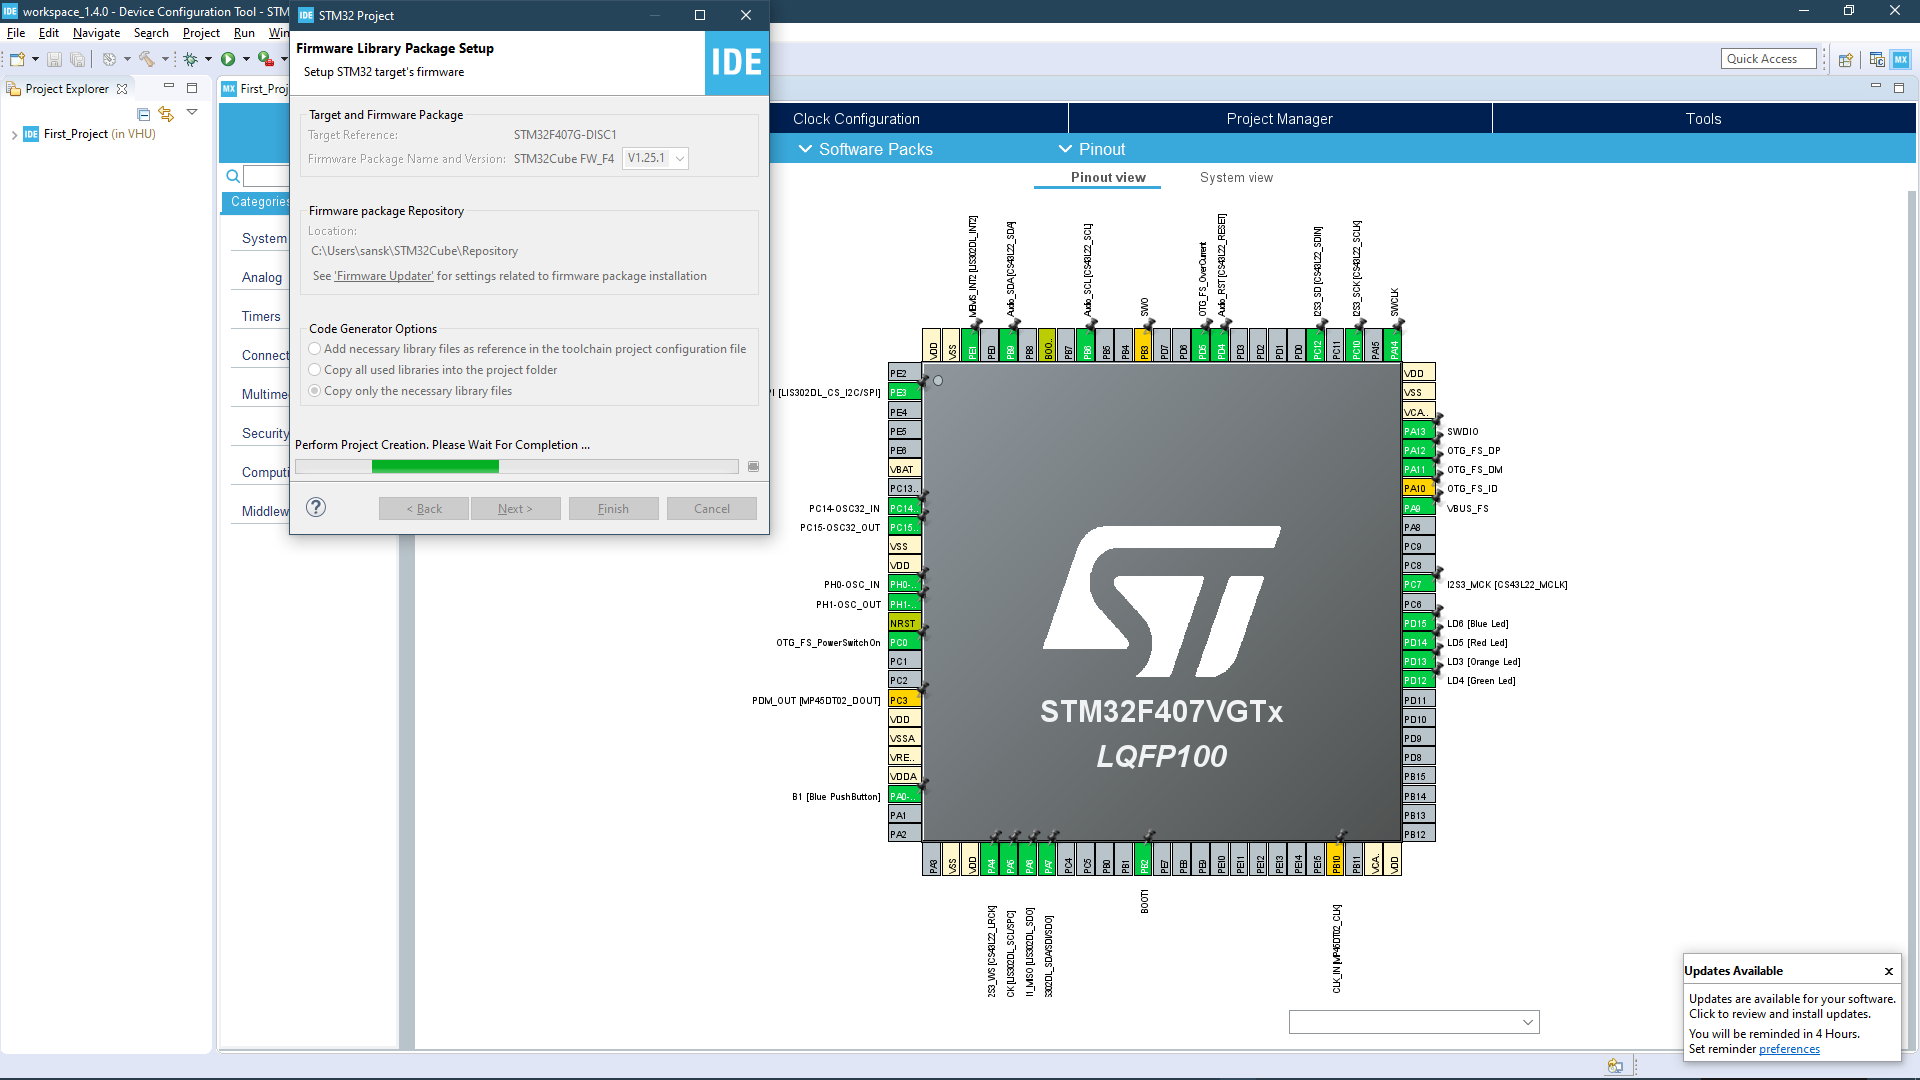Click the Cancel button in dialog

click(711, 509)
